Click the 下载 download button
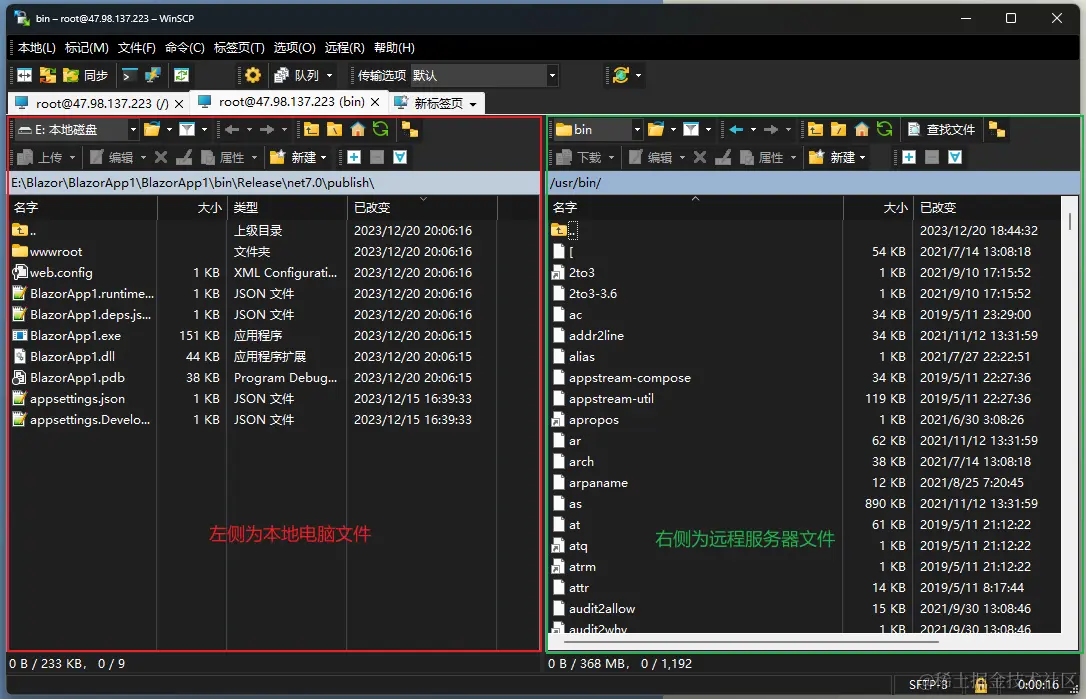1086x699 pixels. coord(578,157)
